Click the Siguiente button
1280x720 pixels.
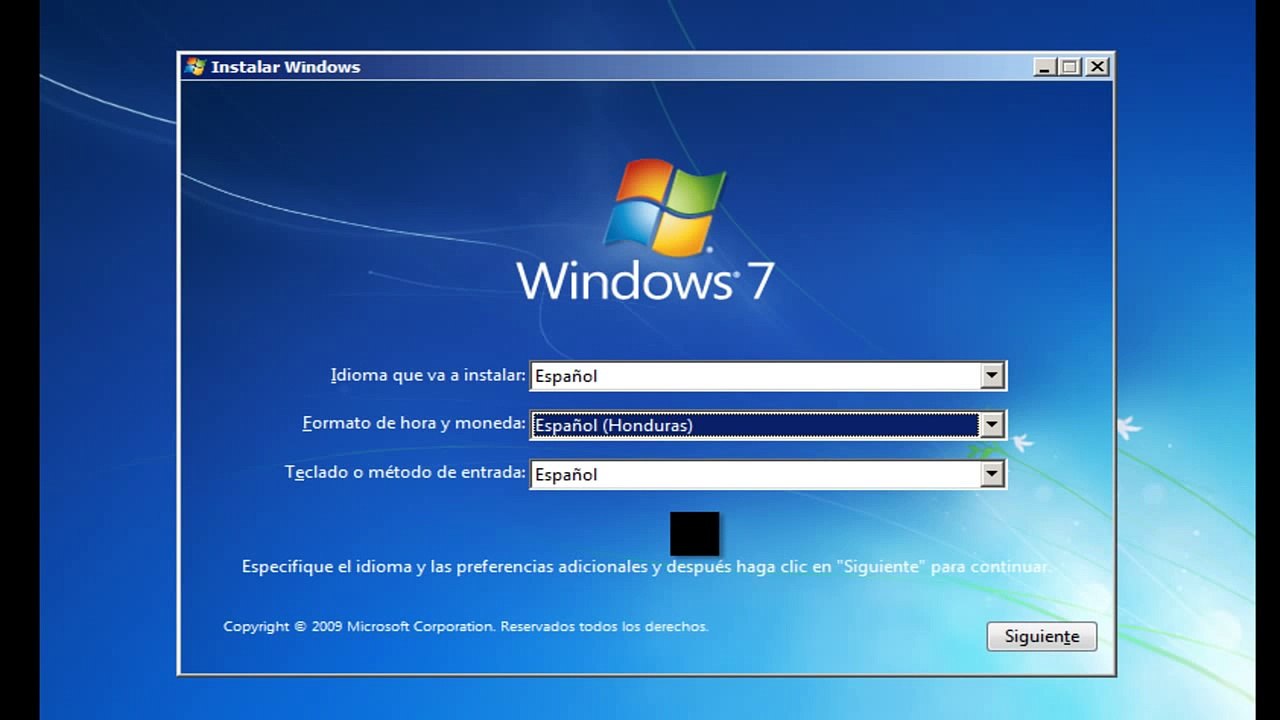point(1041,636)
